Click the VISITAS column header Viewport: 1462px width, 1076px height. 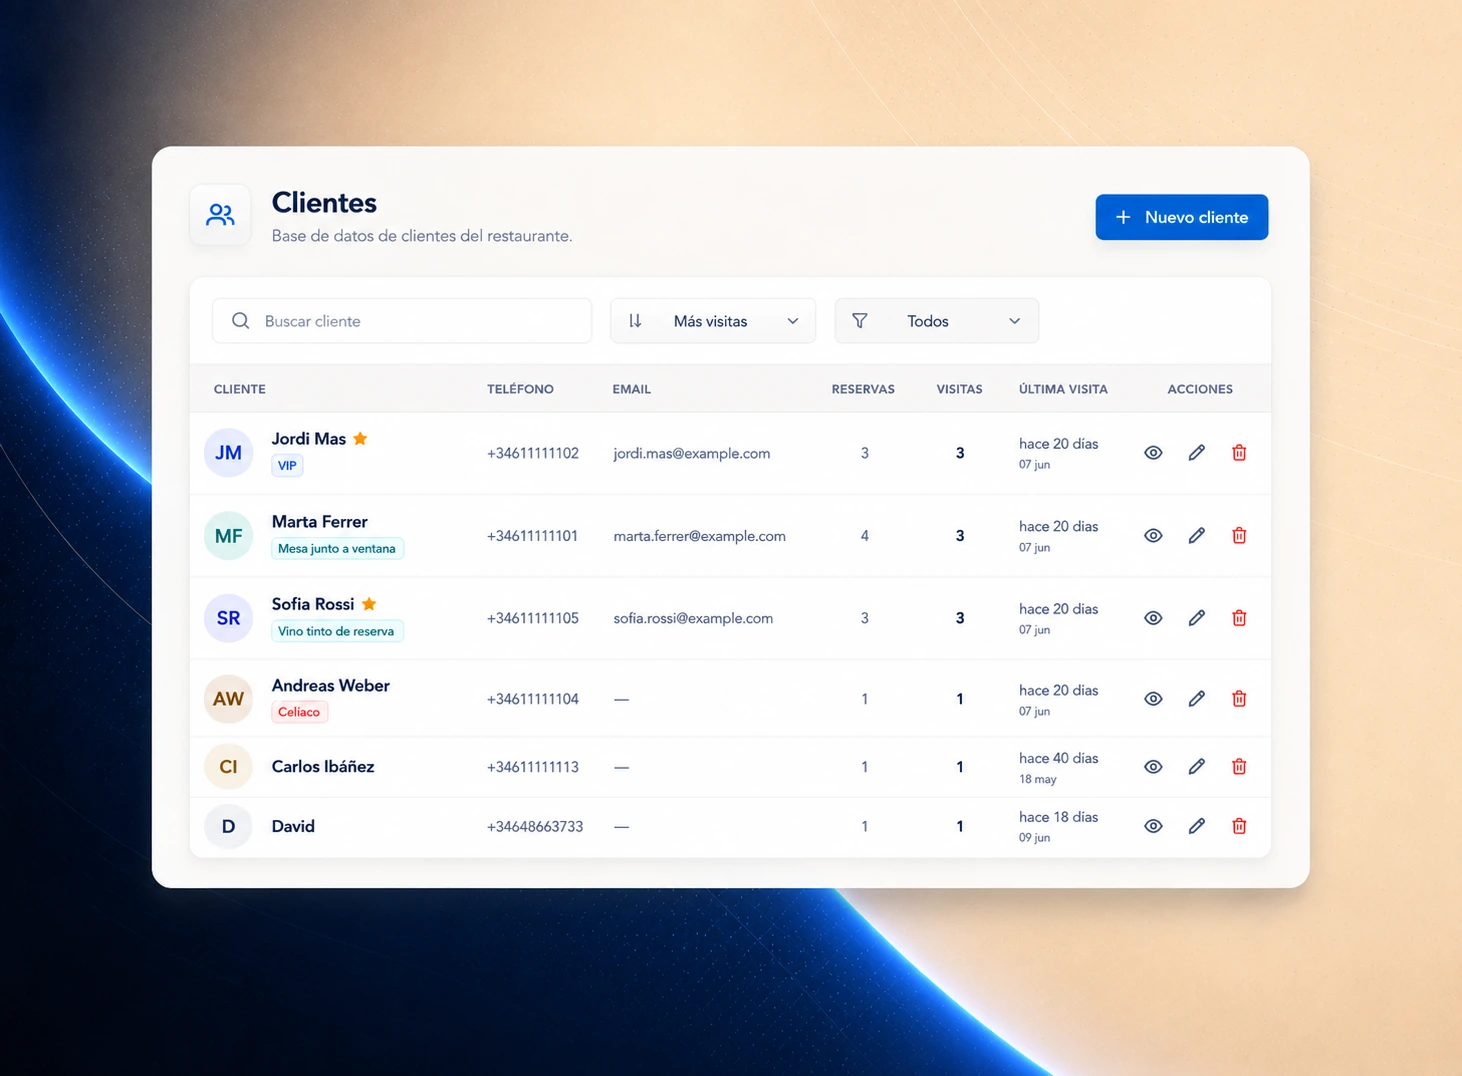(959, 389)
